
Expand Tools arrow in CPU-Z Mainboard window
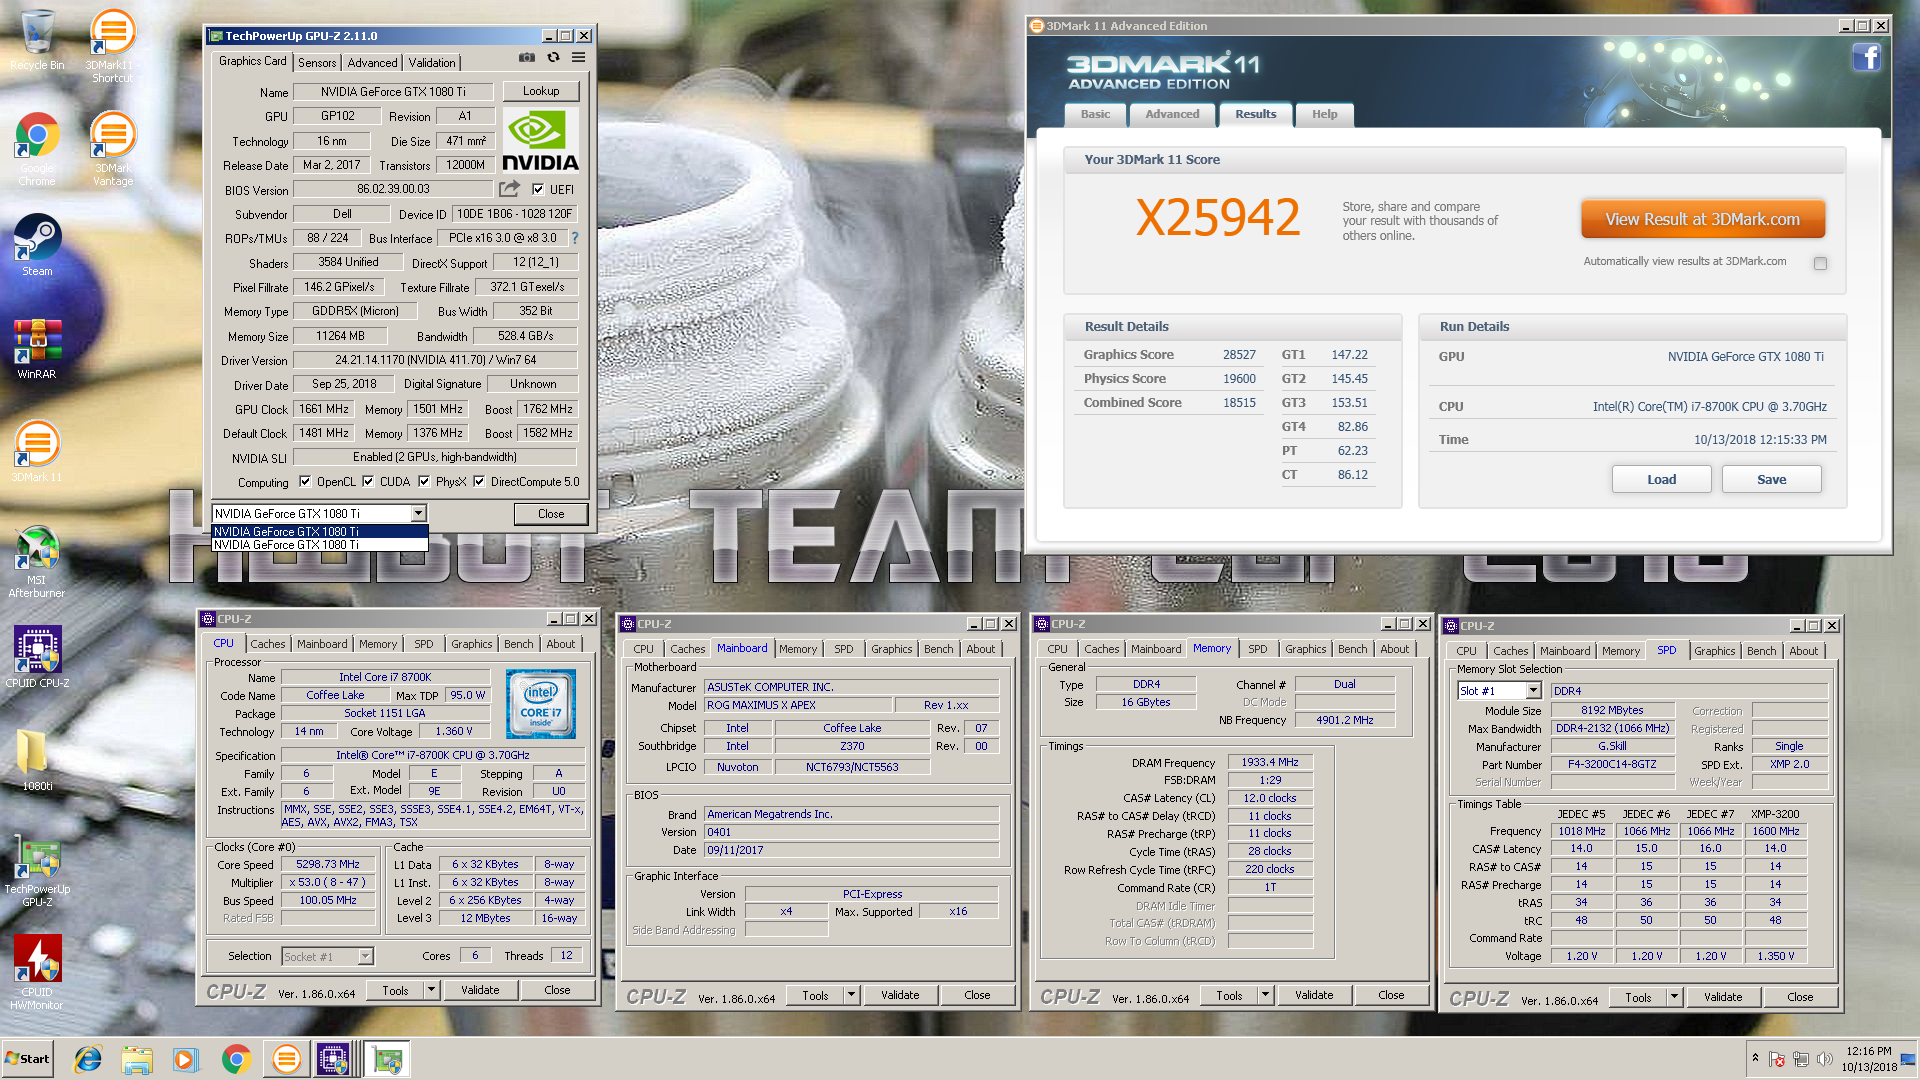coord(851,995)
